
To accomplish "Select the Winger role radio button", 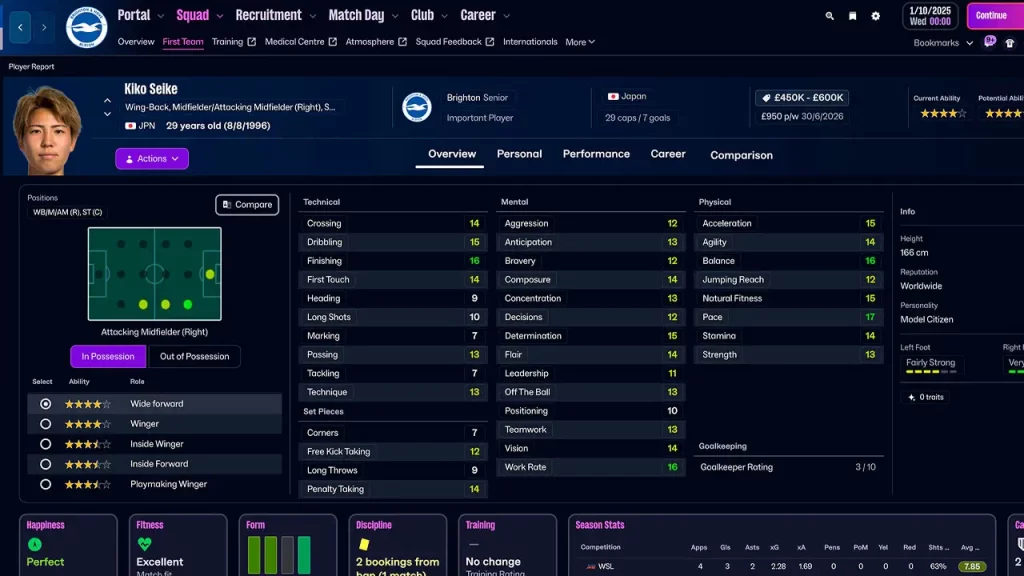I will (44, 424).
